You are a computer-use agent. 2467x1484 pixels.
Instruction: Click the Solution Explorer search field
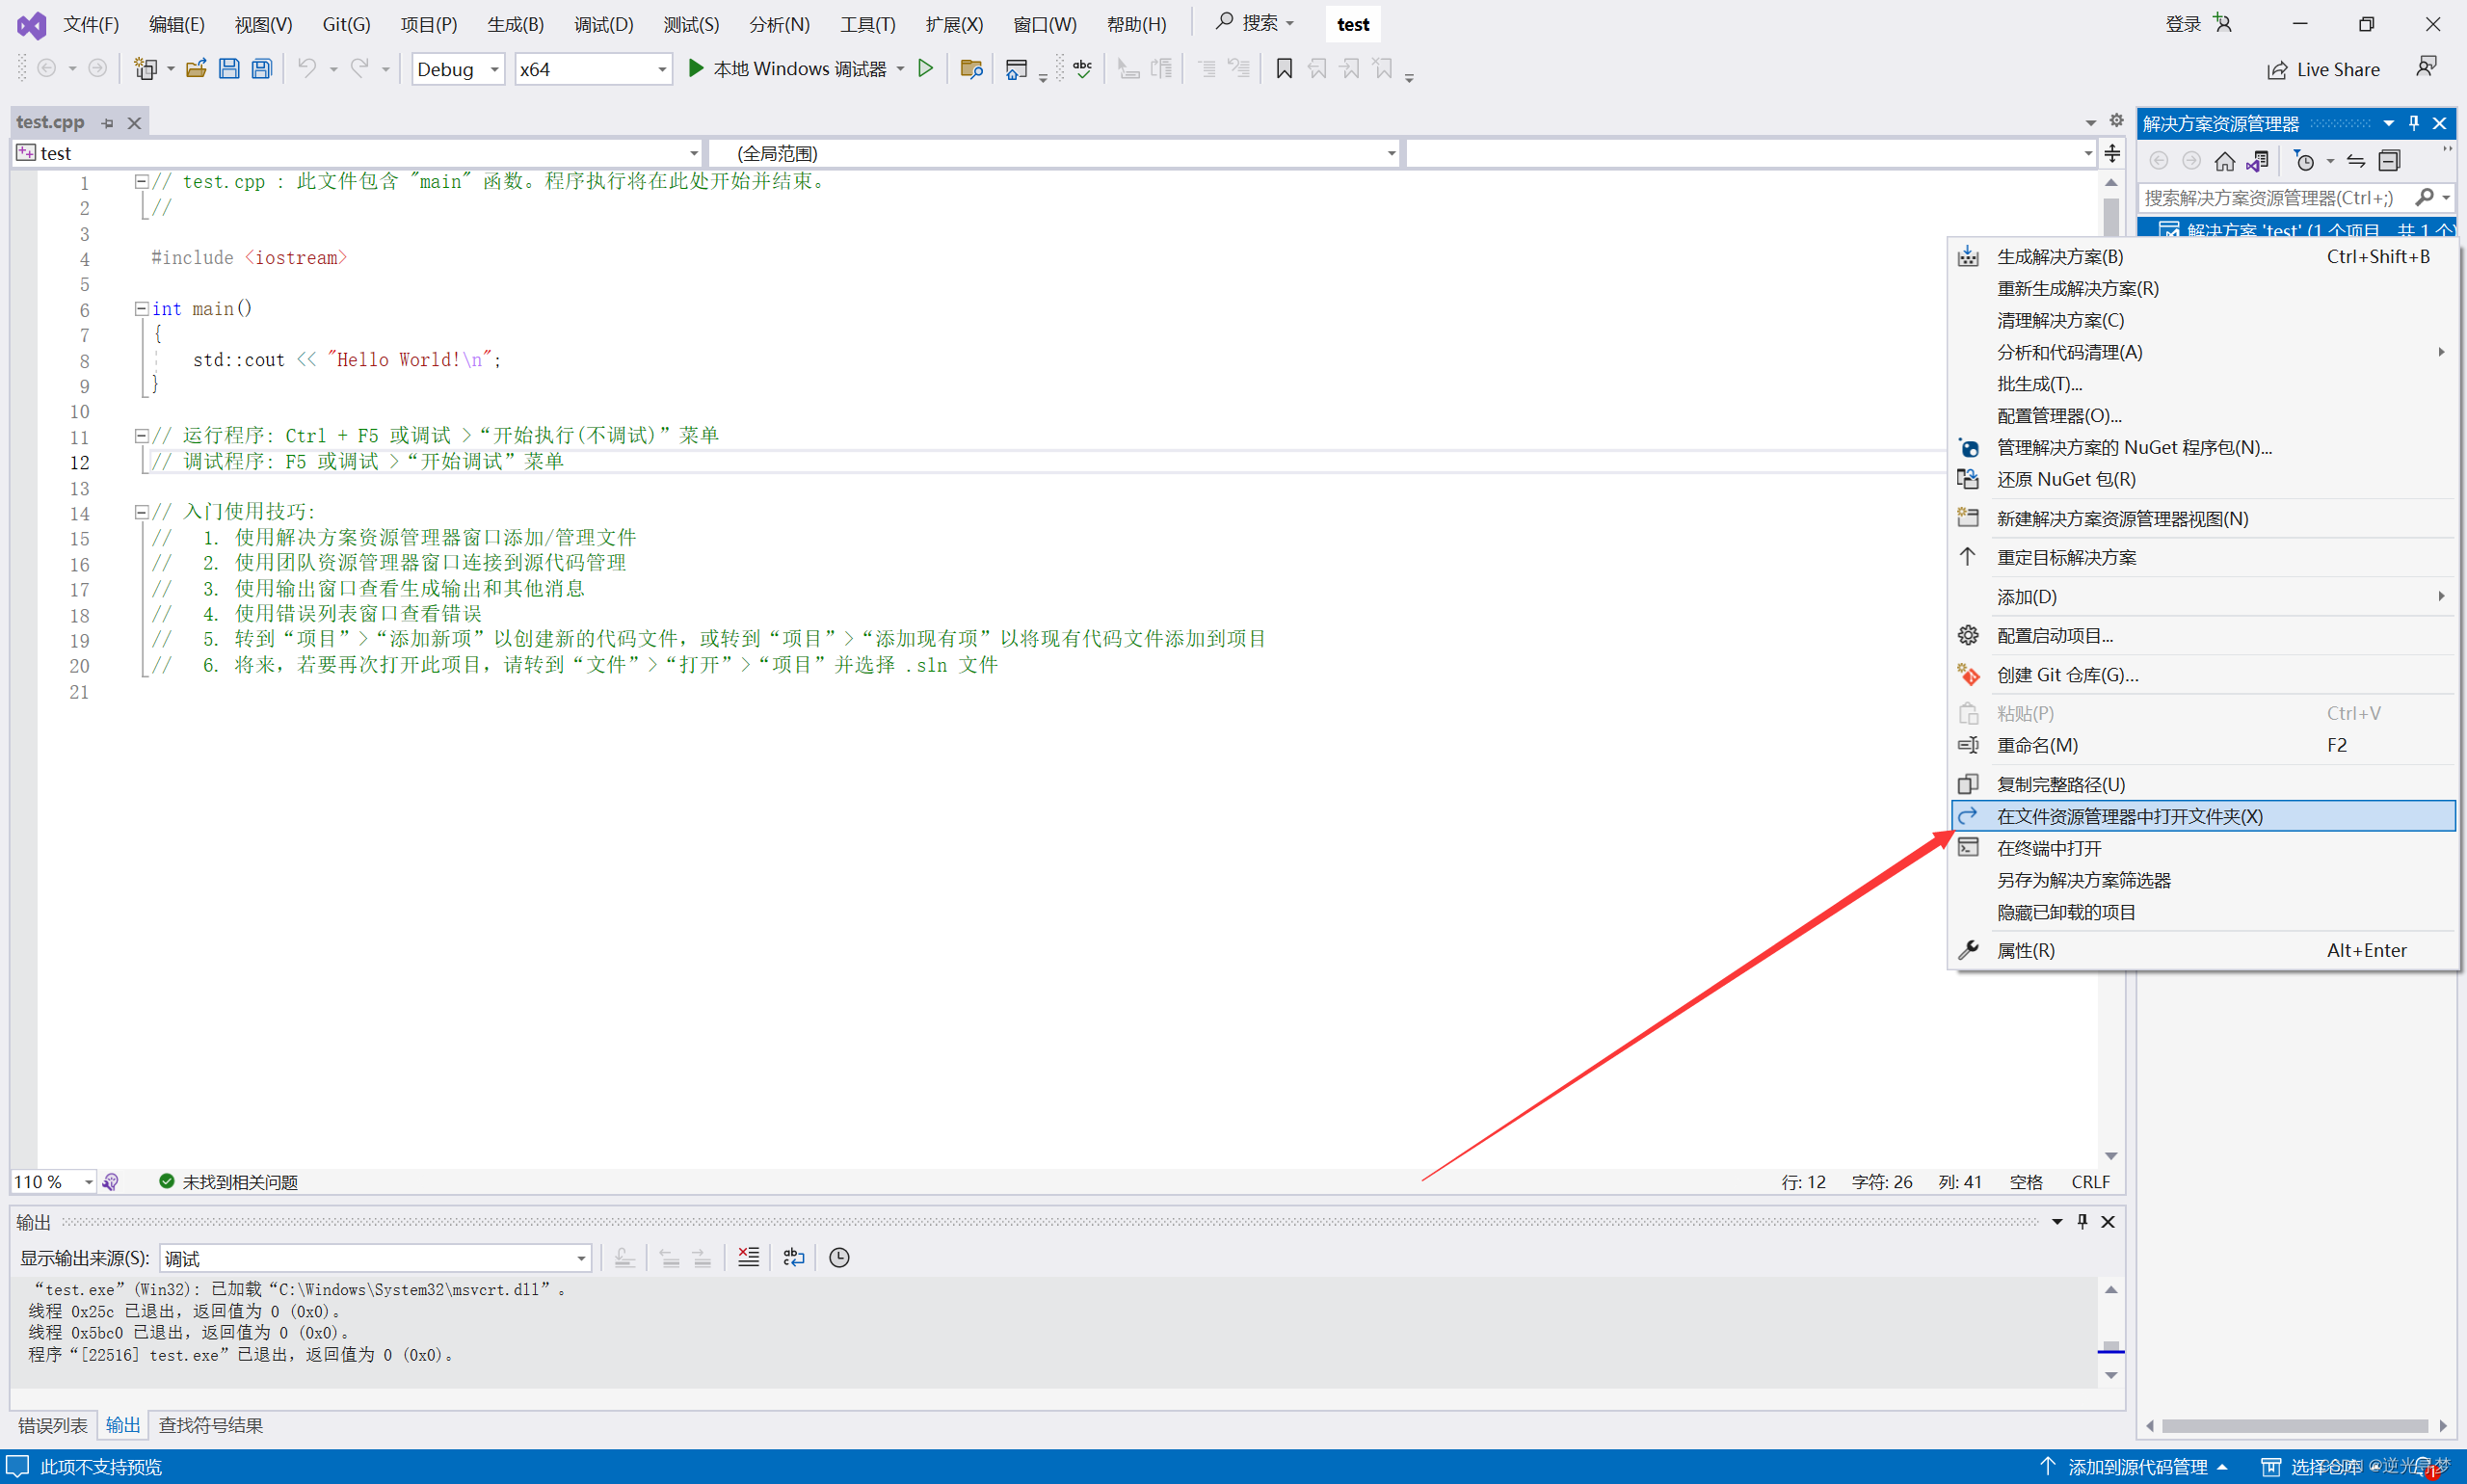coord(2270,198)
